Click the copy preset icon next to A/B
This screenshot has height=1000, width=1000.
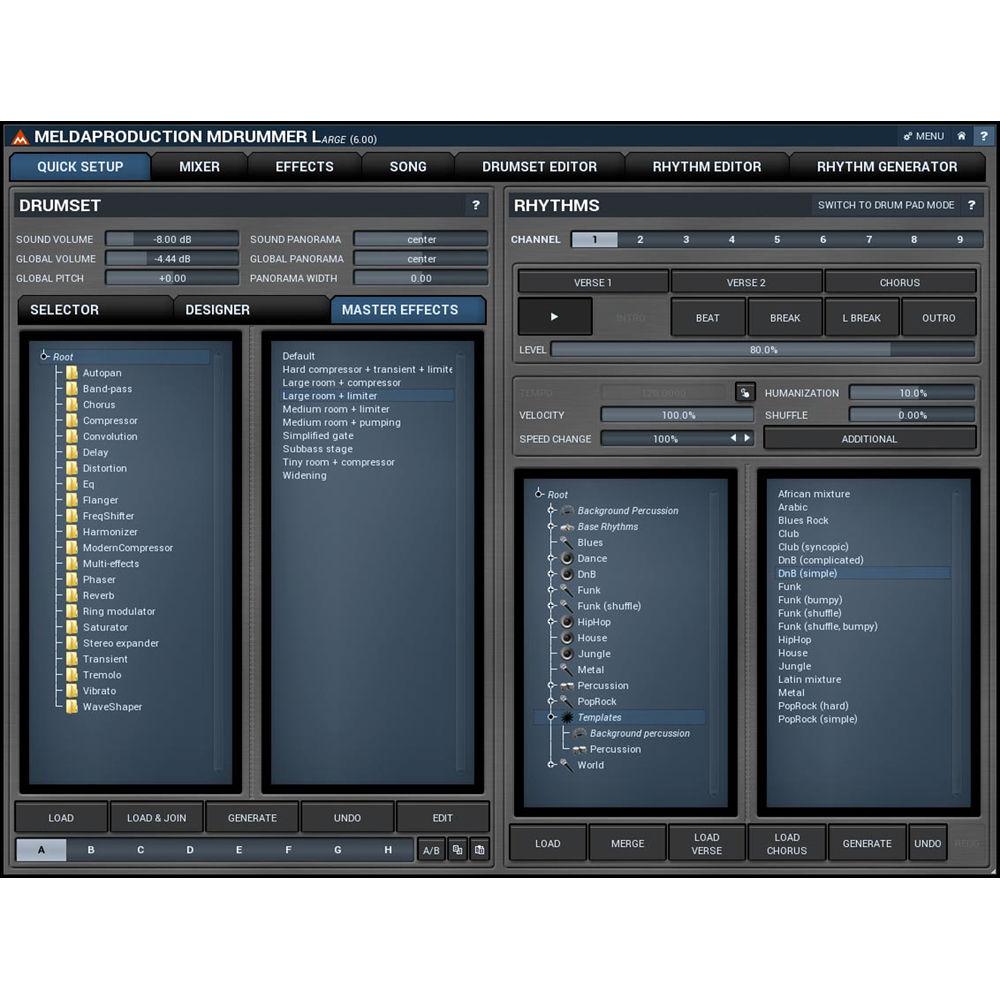[x=458, y=849]
